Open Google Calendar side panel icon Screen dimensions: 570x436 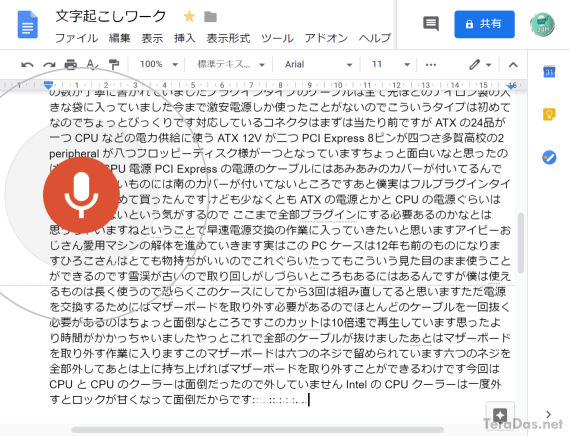[x=549, y=71]
